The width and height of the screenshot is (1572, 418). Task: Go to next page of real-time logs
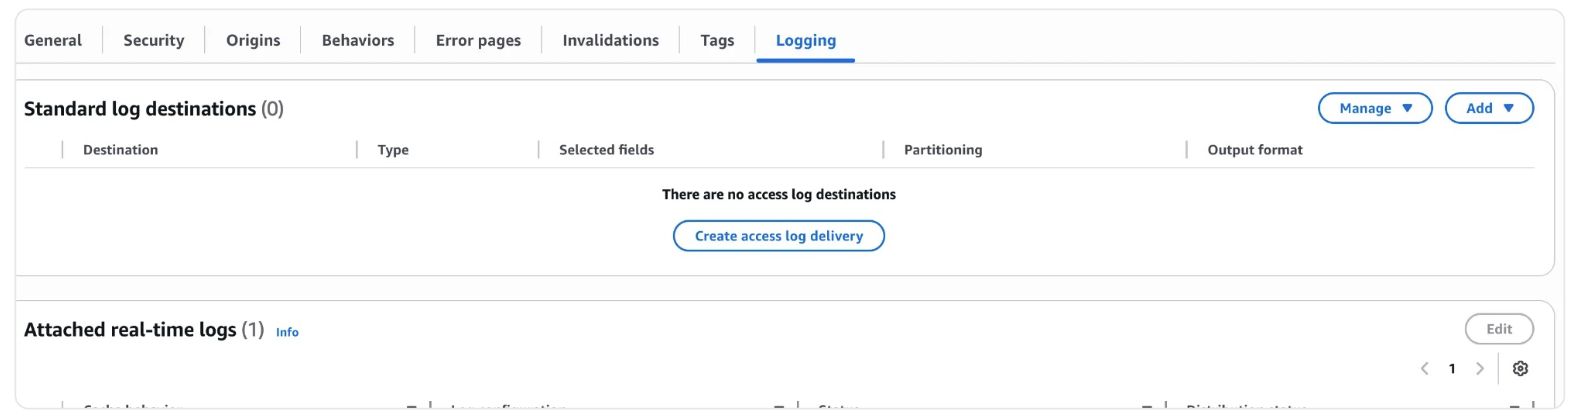[1480, 369]
